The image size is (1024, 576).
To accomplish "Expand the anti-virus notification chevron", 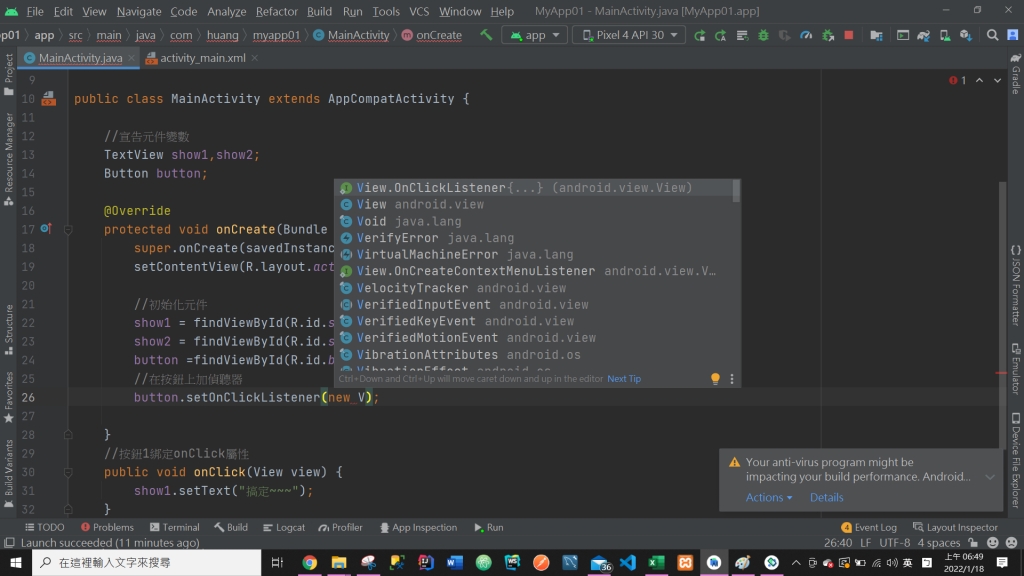I will pos(990,477).
